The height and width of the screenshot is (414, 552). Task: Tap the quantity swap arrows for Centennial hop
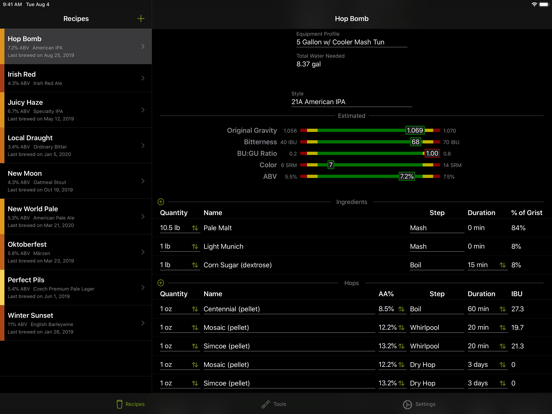coord(195,309)
